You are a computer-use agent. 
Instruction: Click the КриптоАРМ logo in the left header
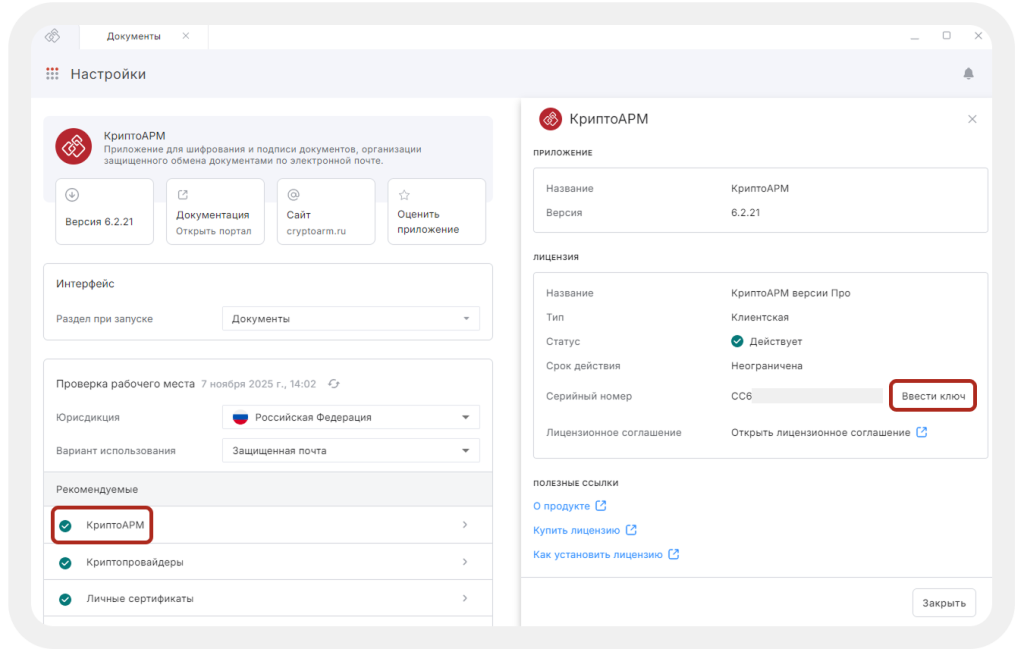(x=73, y=146)
